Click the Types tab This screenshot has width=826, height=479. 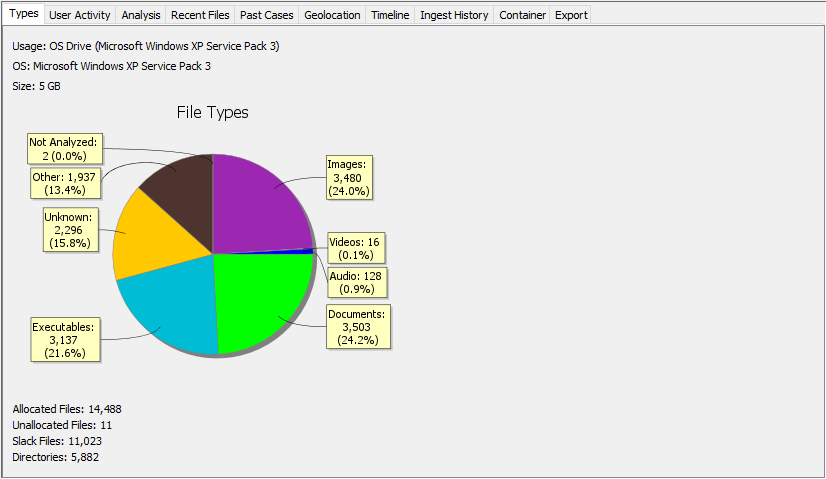click(23, 15)
